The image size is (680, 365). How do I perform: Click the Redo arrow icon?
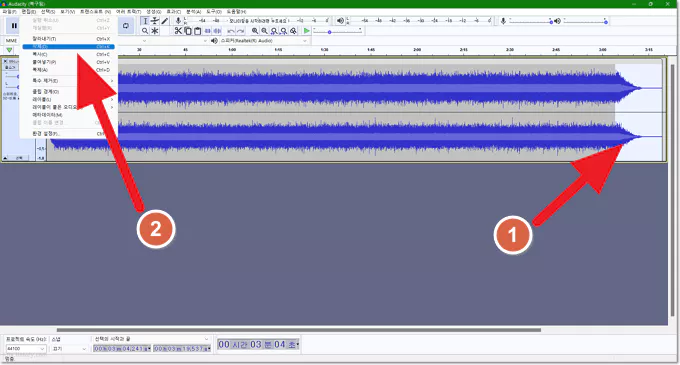tap(241, 31)
